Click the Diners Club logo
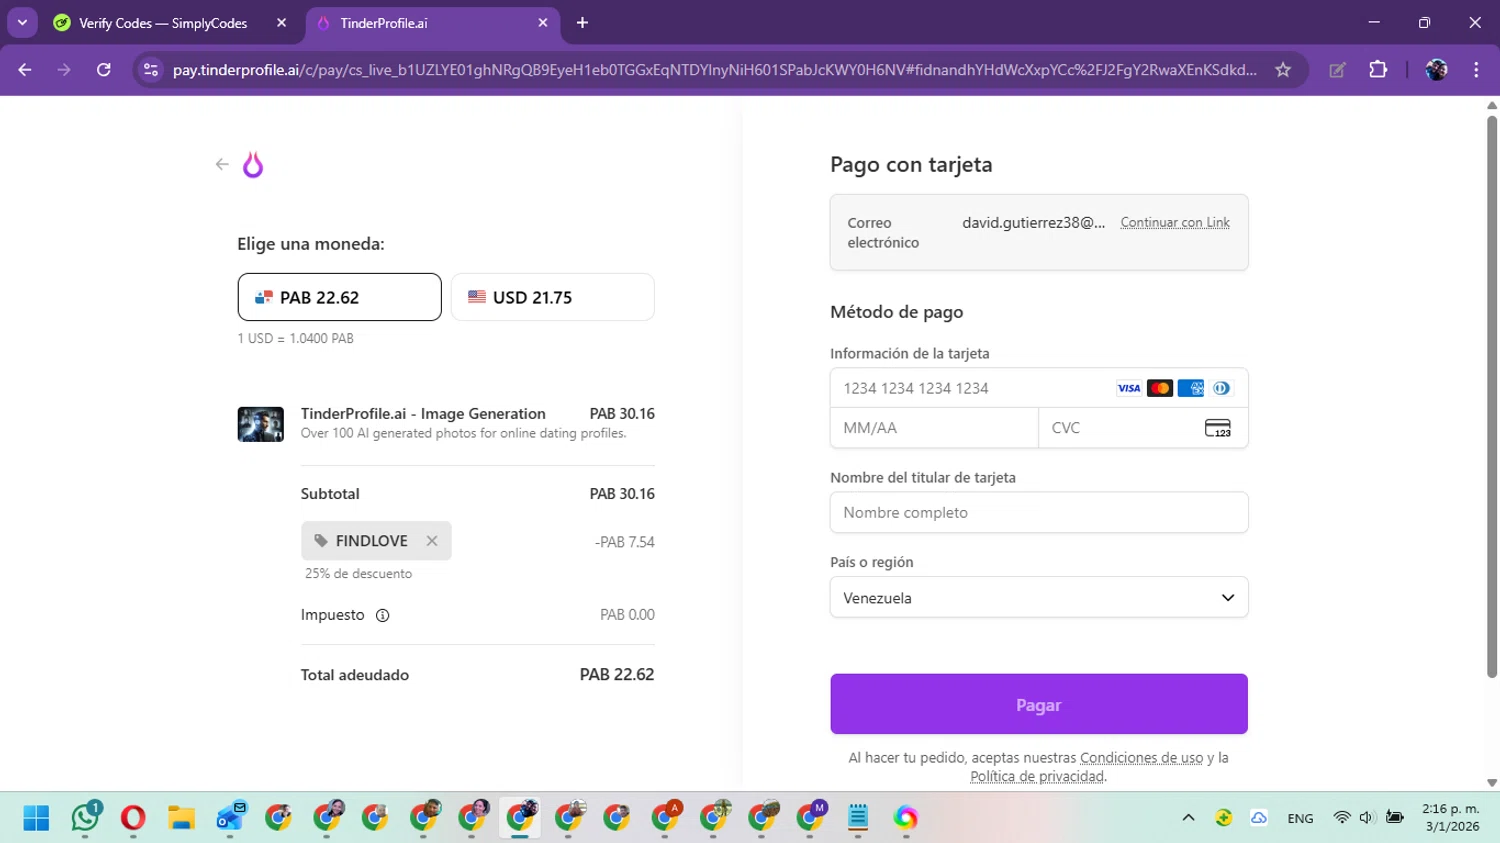The image size is (1500, 843). tap(1221, 388)
